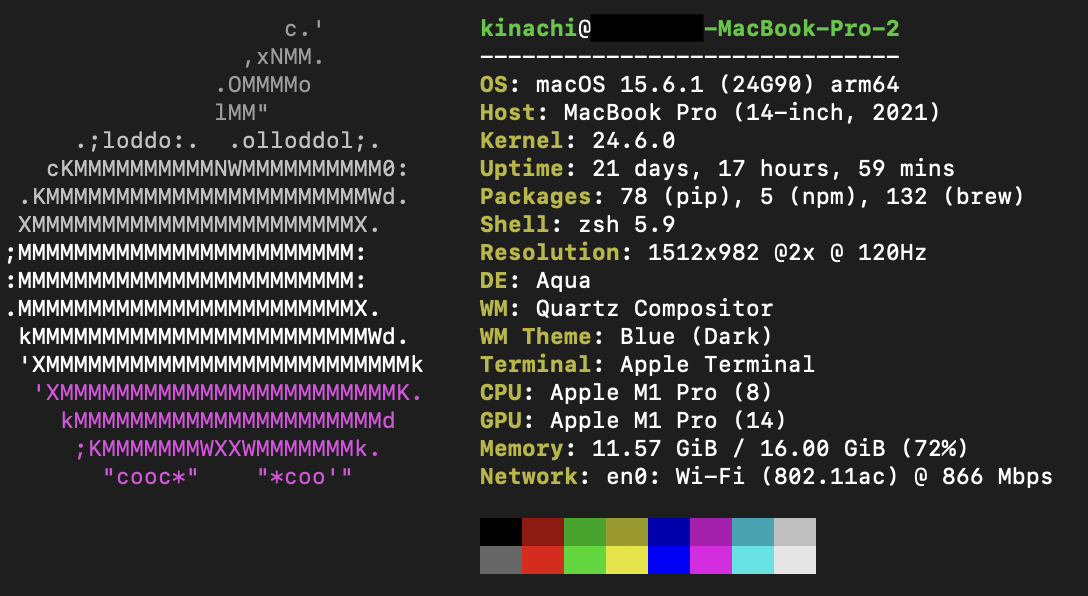Click the cyan color block in bottom row

click(753, 559)
